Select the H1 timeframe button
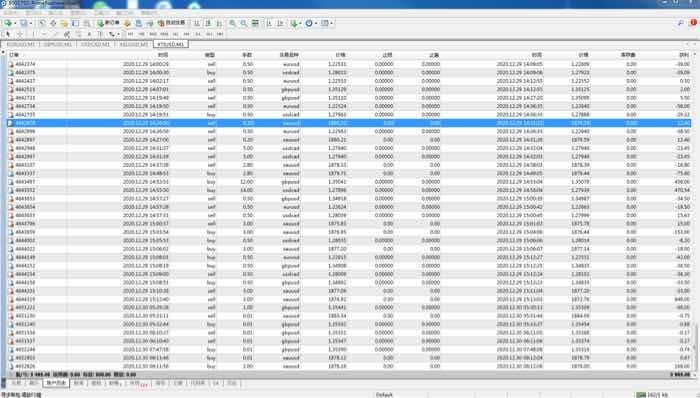This screenshot has height=398, width=700. (175, 34)
